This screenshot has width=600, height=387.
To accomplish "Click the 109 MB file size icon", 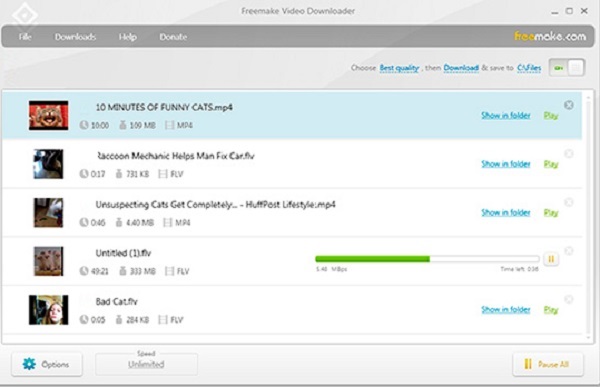I will [122, 125].
